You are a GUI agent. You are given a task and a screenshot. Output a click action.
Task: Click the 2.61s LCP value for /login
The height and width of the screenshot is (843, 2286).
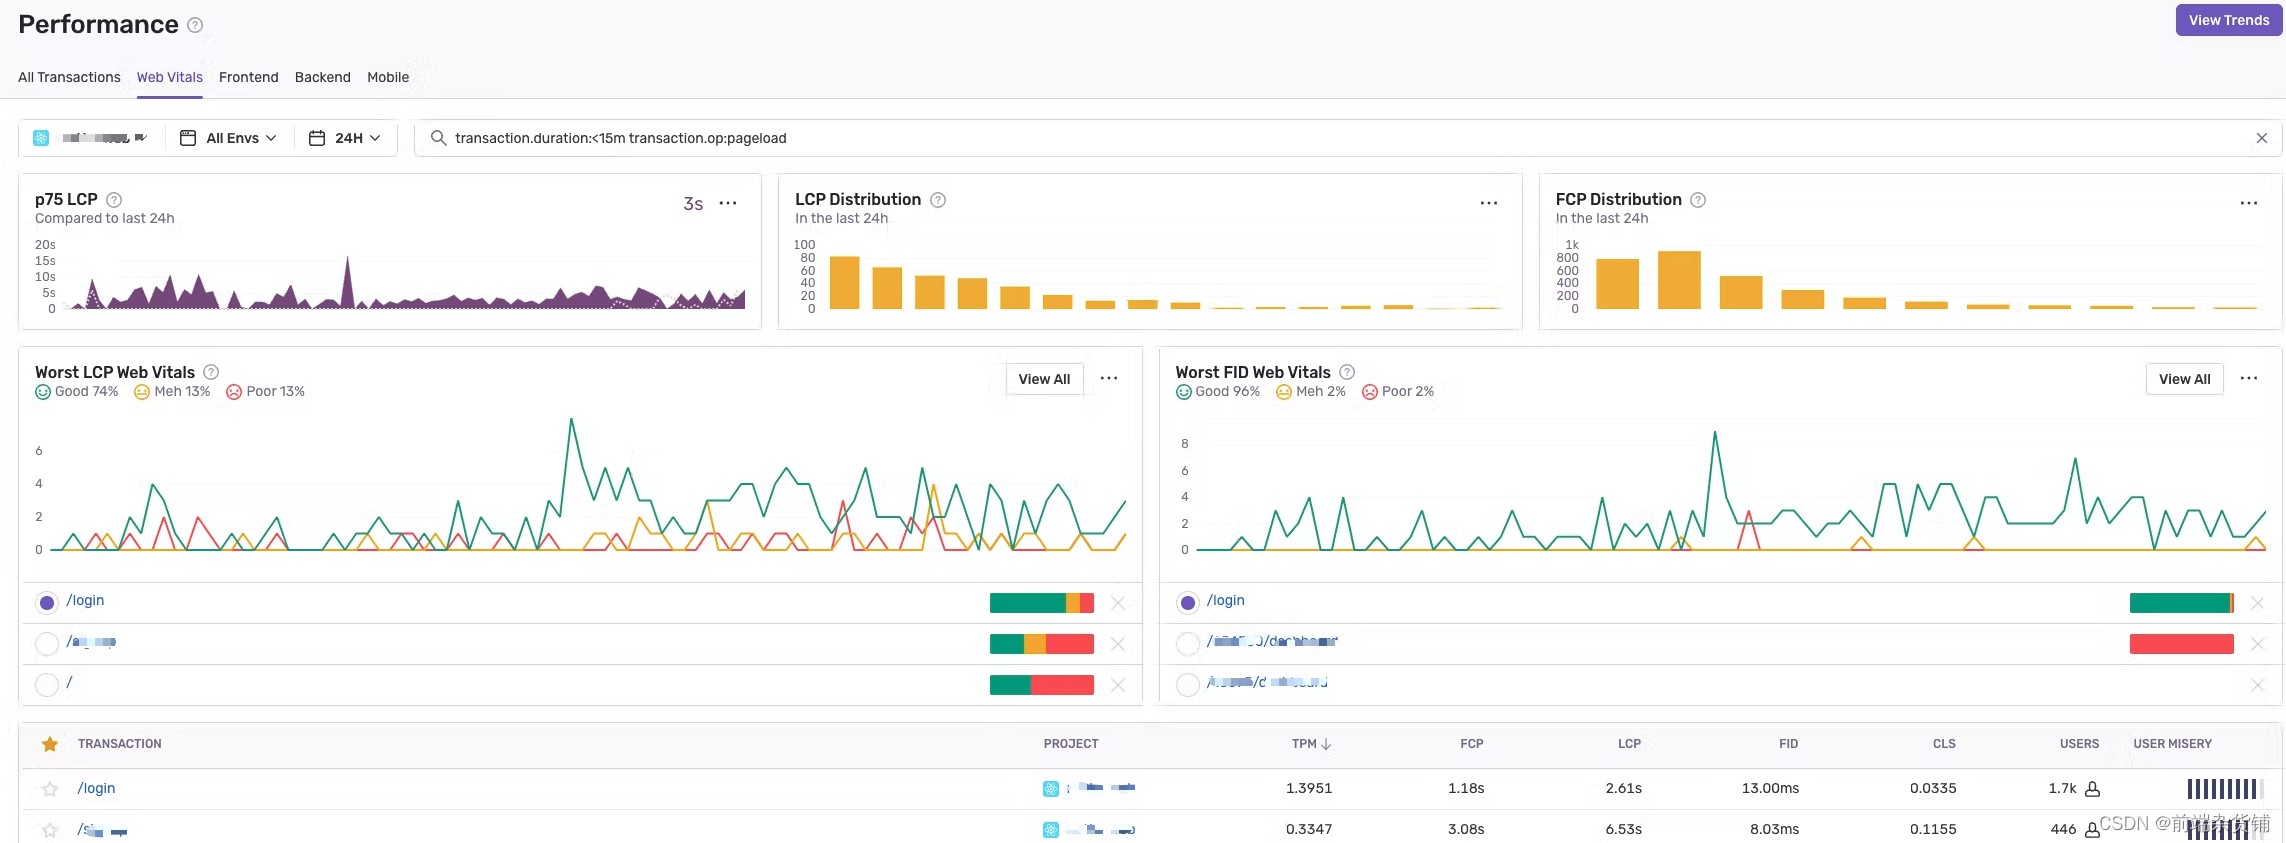1623,788
